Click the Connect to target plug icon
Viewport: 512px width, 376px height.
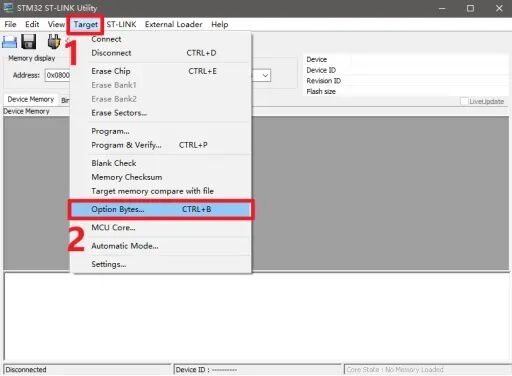tap(54, 42)
